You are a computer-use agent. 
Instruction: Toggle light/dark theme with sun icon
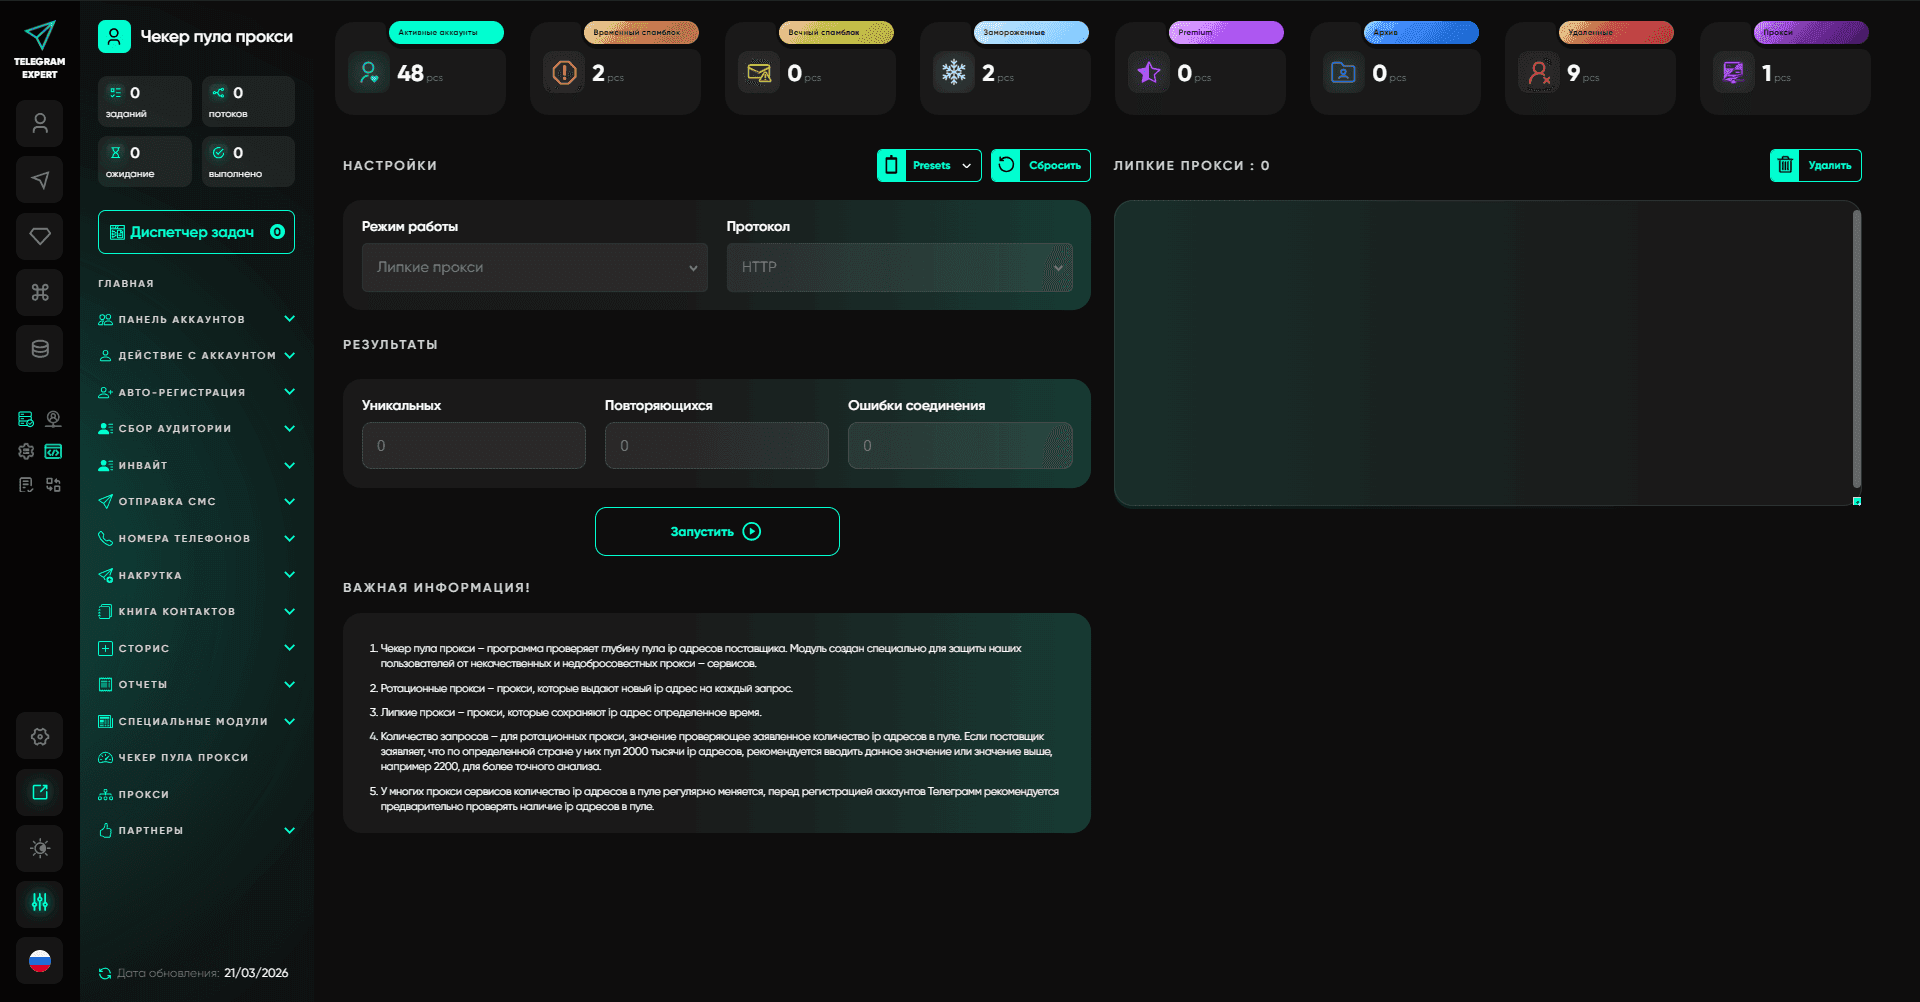click(40, 848)
